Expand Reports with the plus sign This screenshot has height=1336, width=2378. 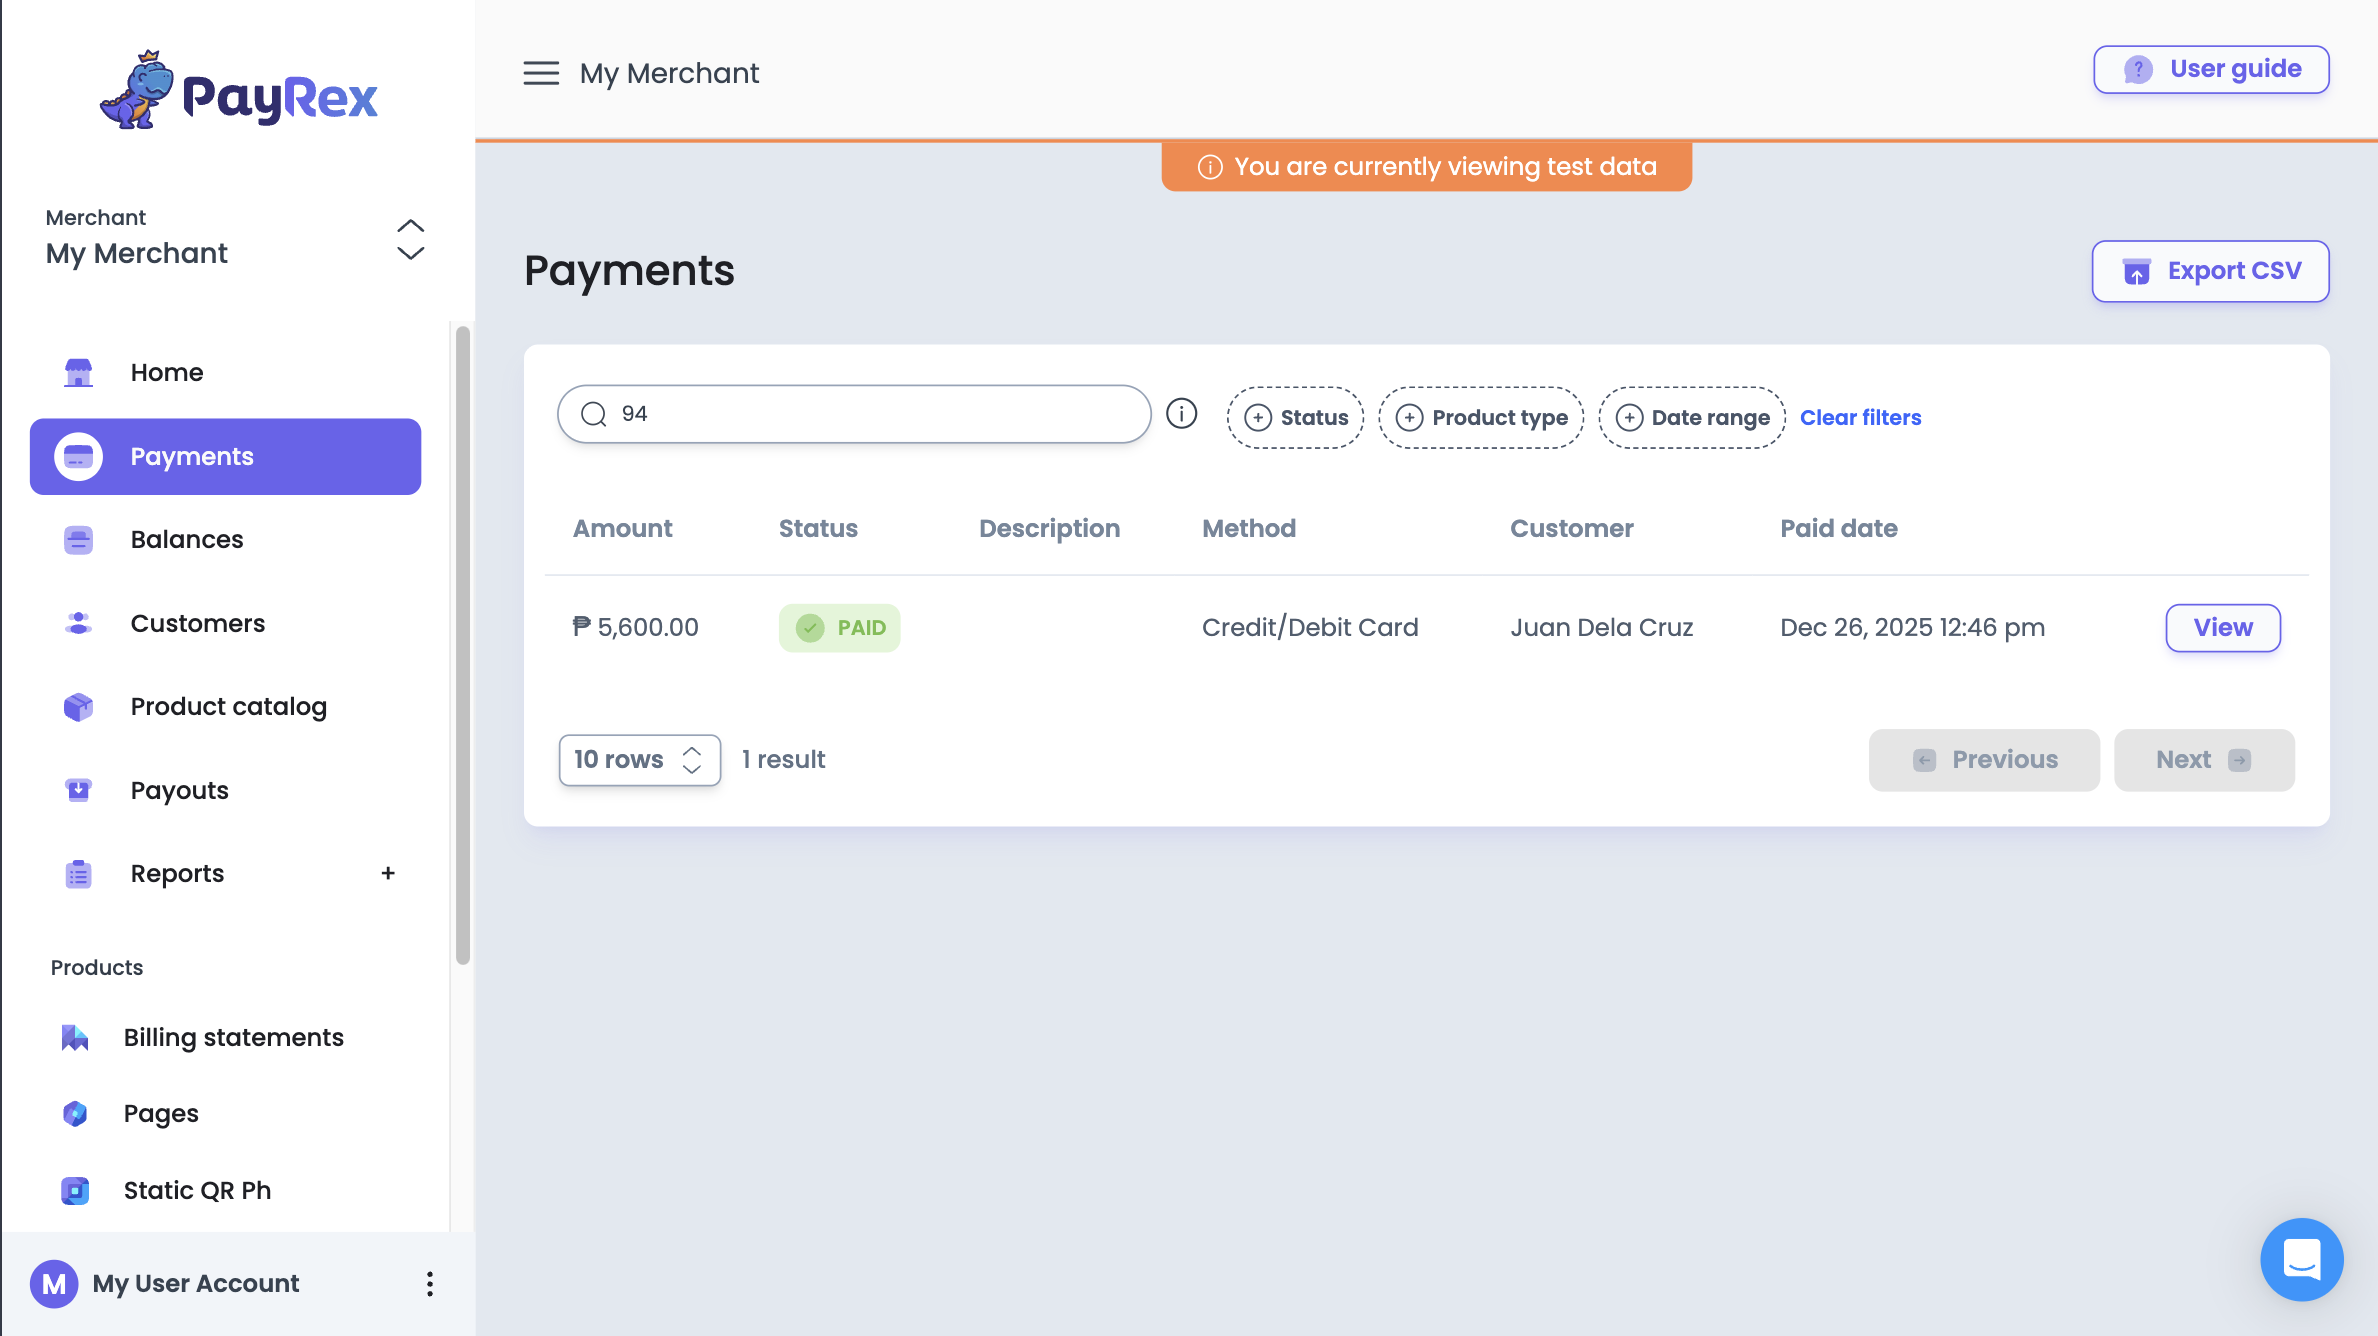pyautogui.click(x=388, y=873)
